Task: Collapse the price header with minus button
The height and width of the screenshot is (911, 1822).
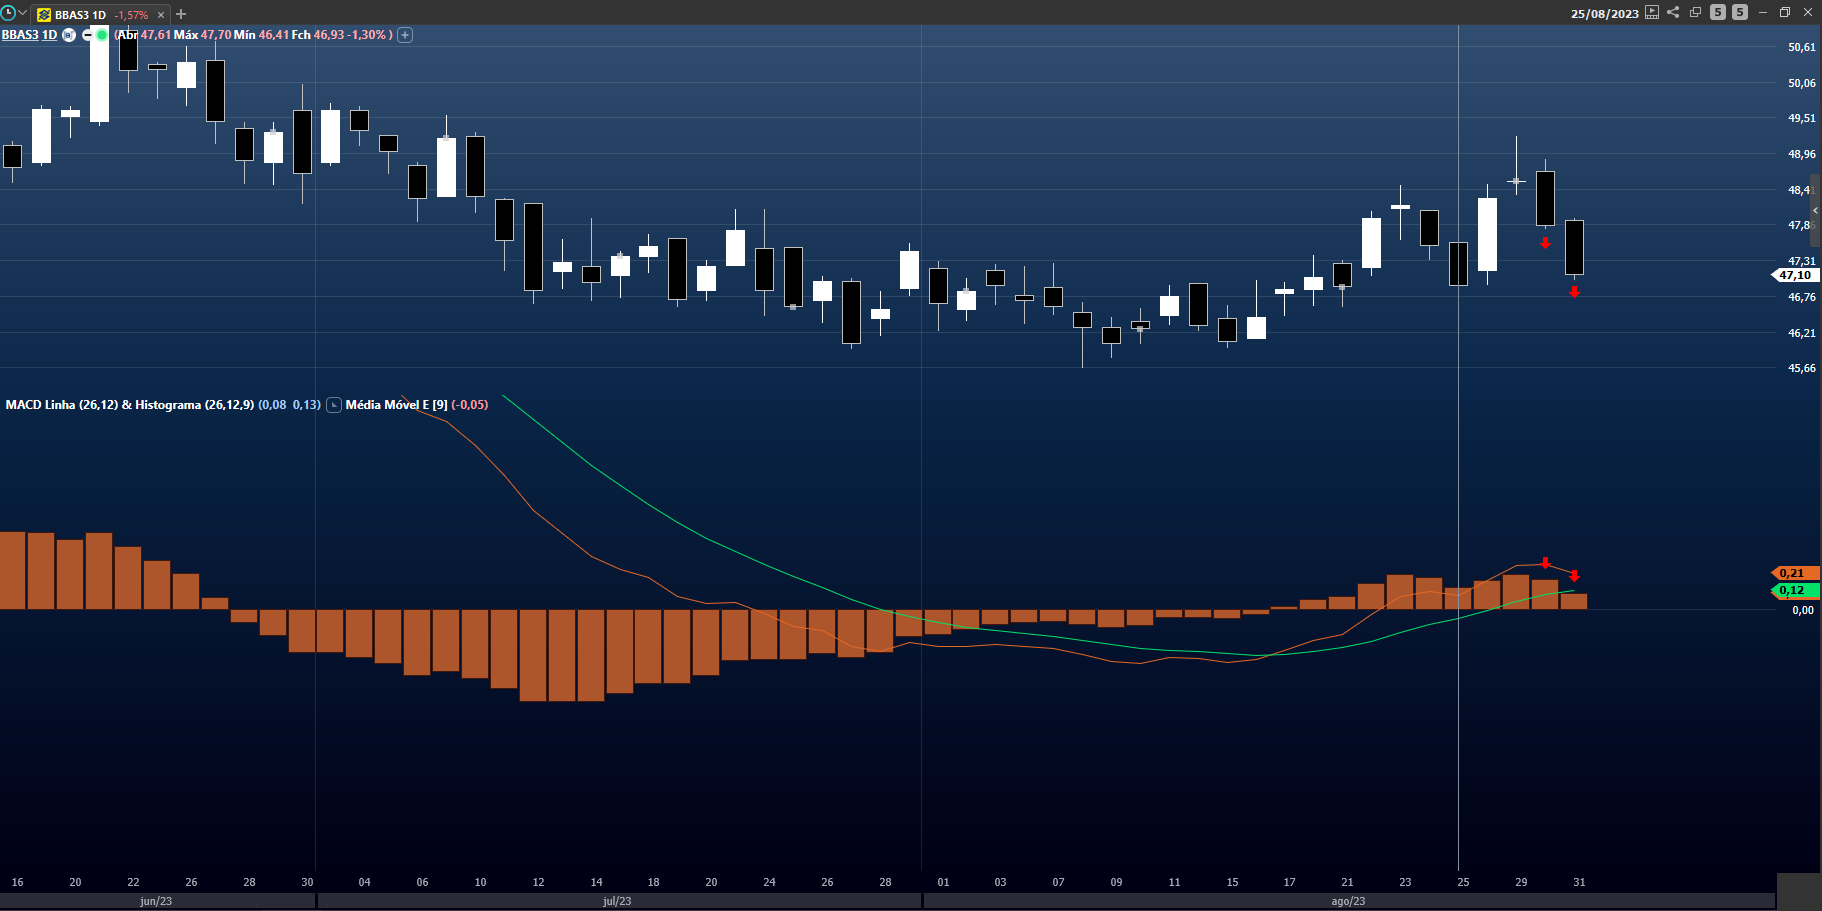Action: click(87, 35)
